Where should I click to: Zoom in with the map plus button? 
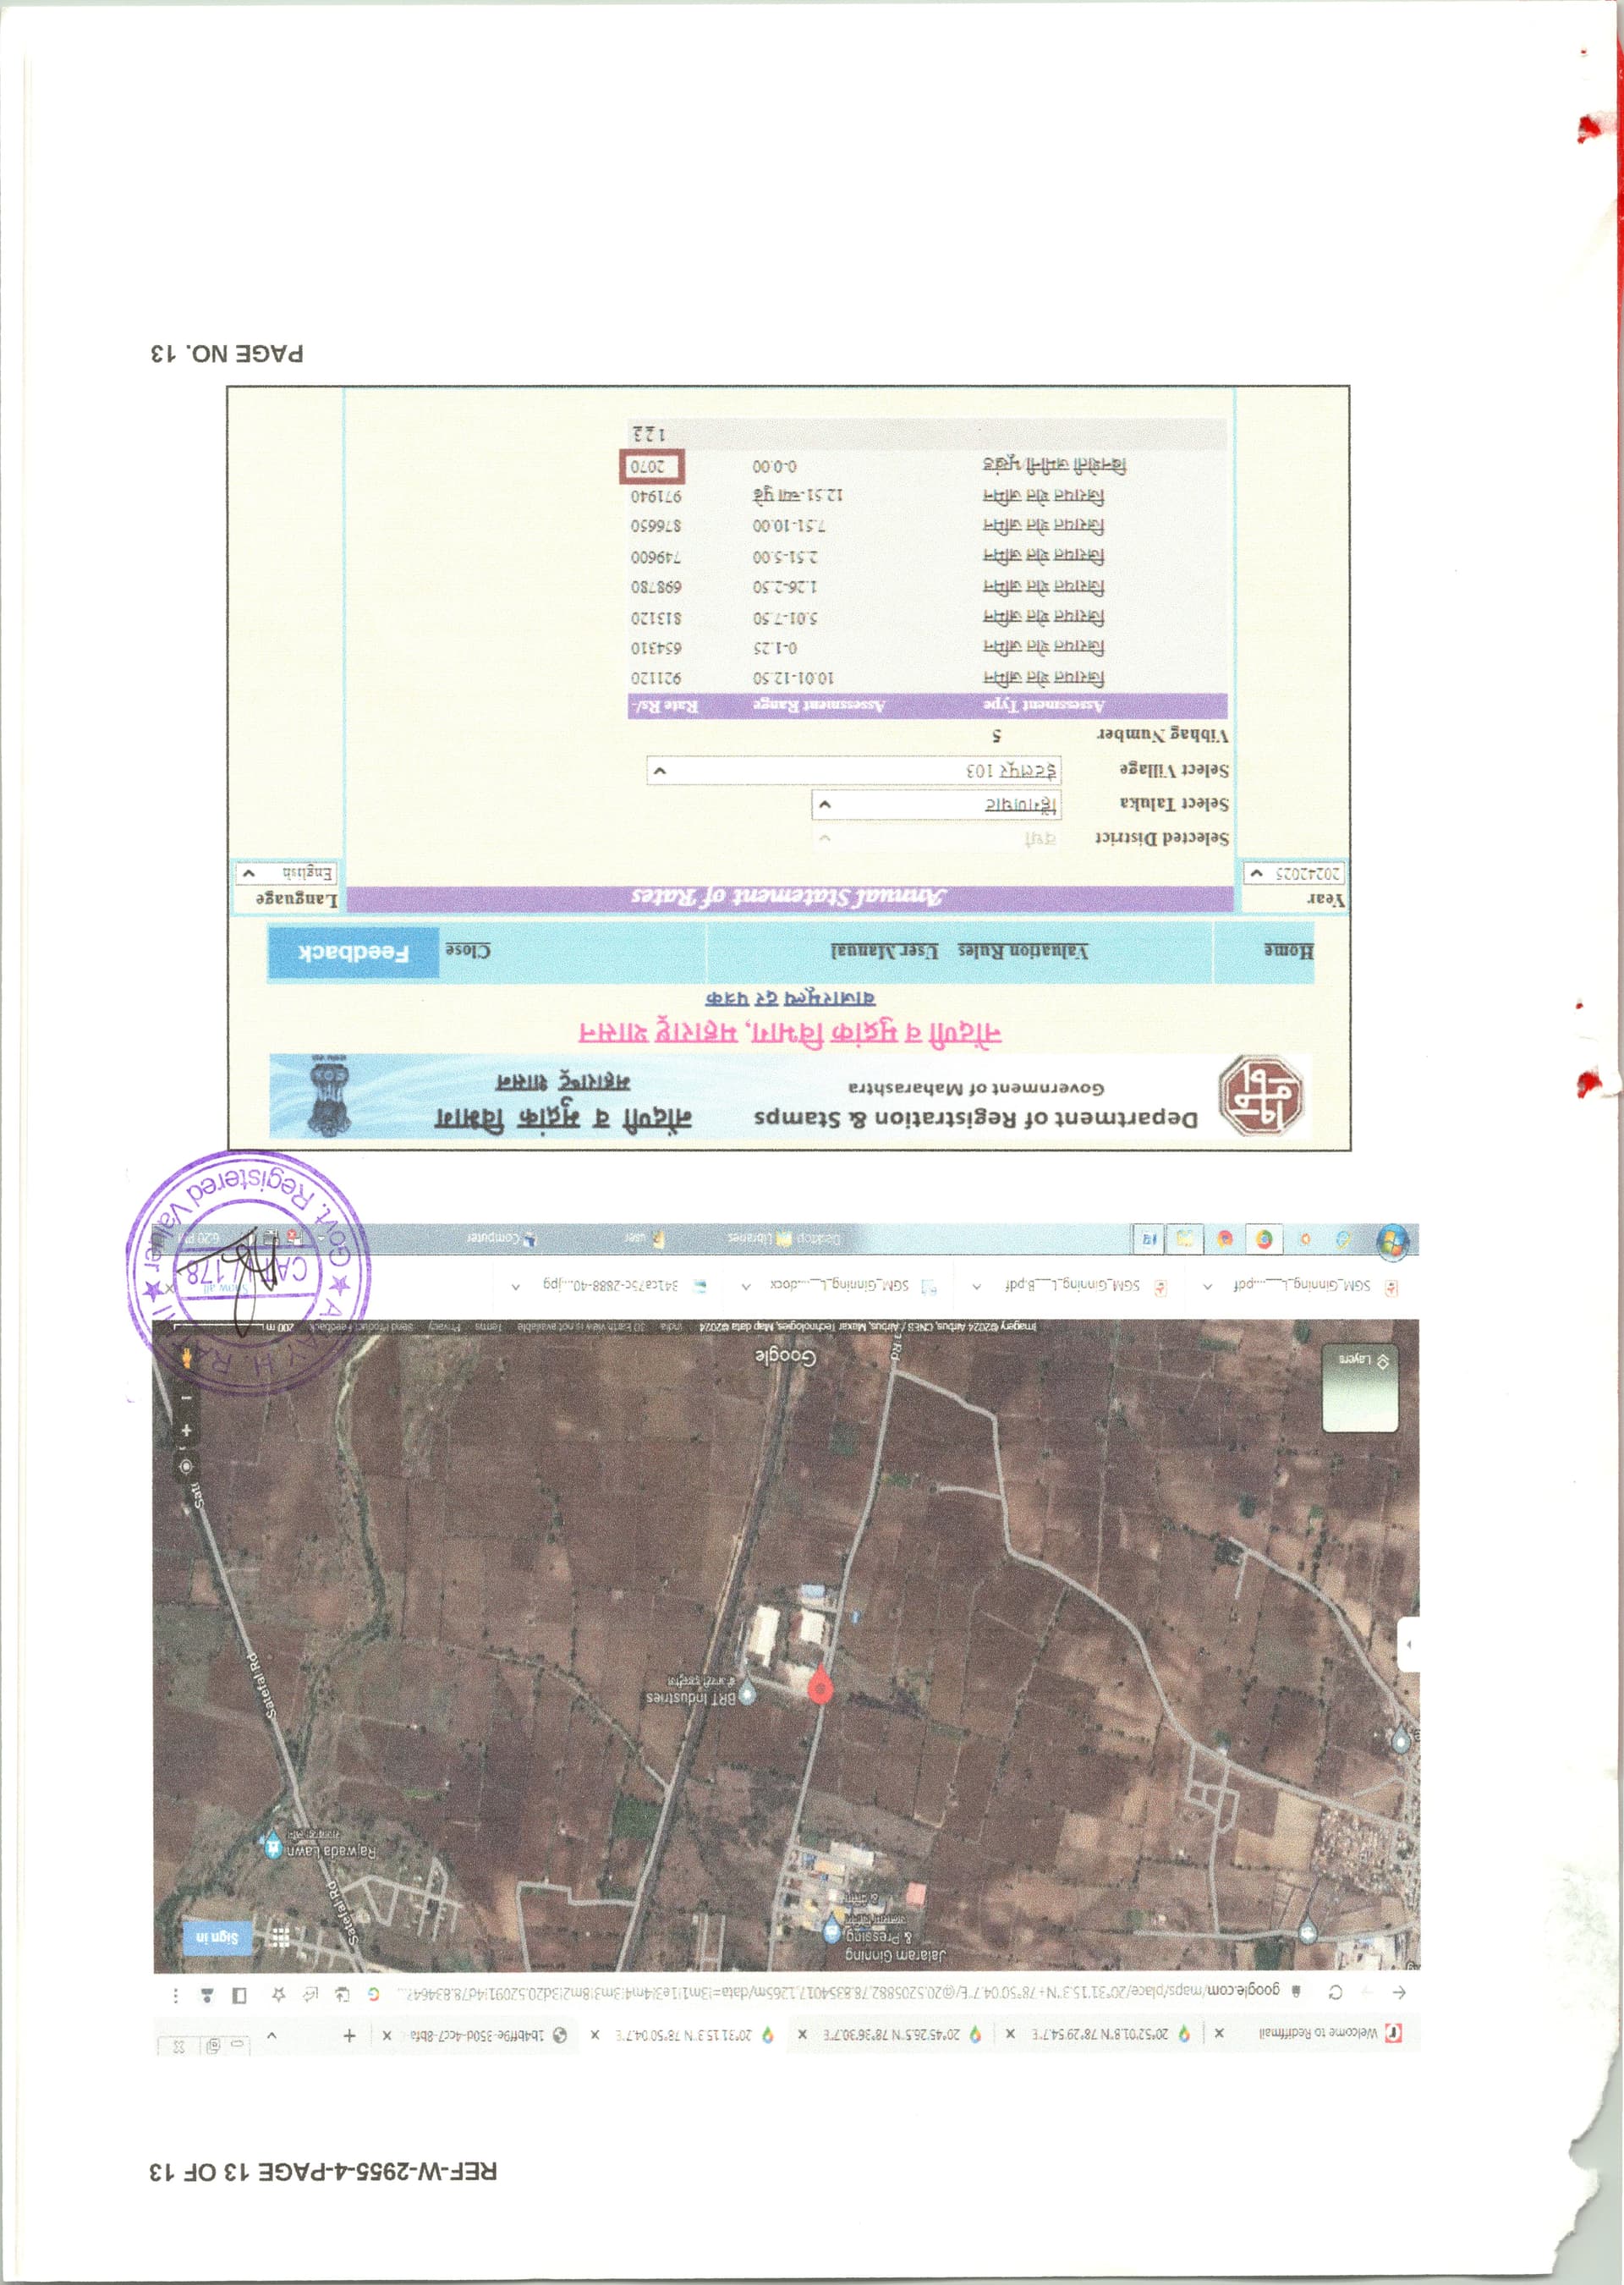tap(186, 1430)
